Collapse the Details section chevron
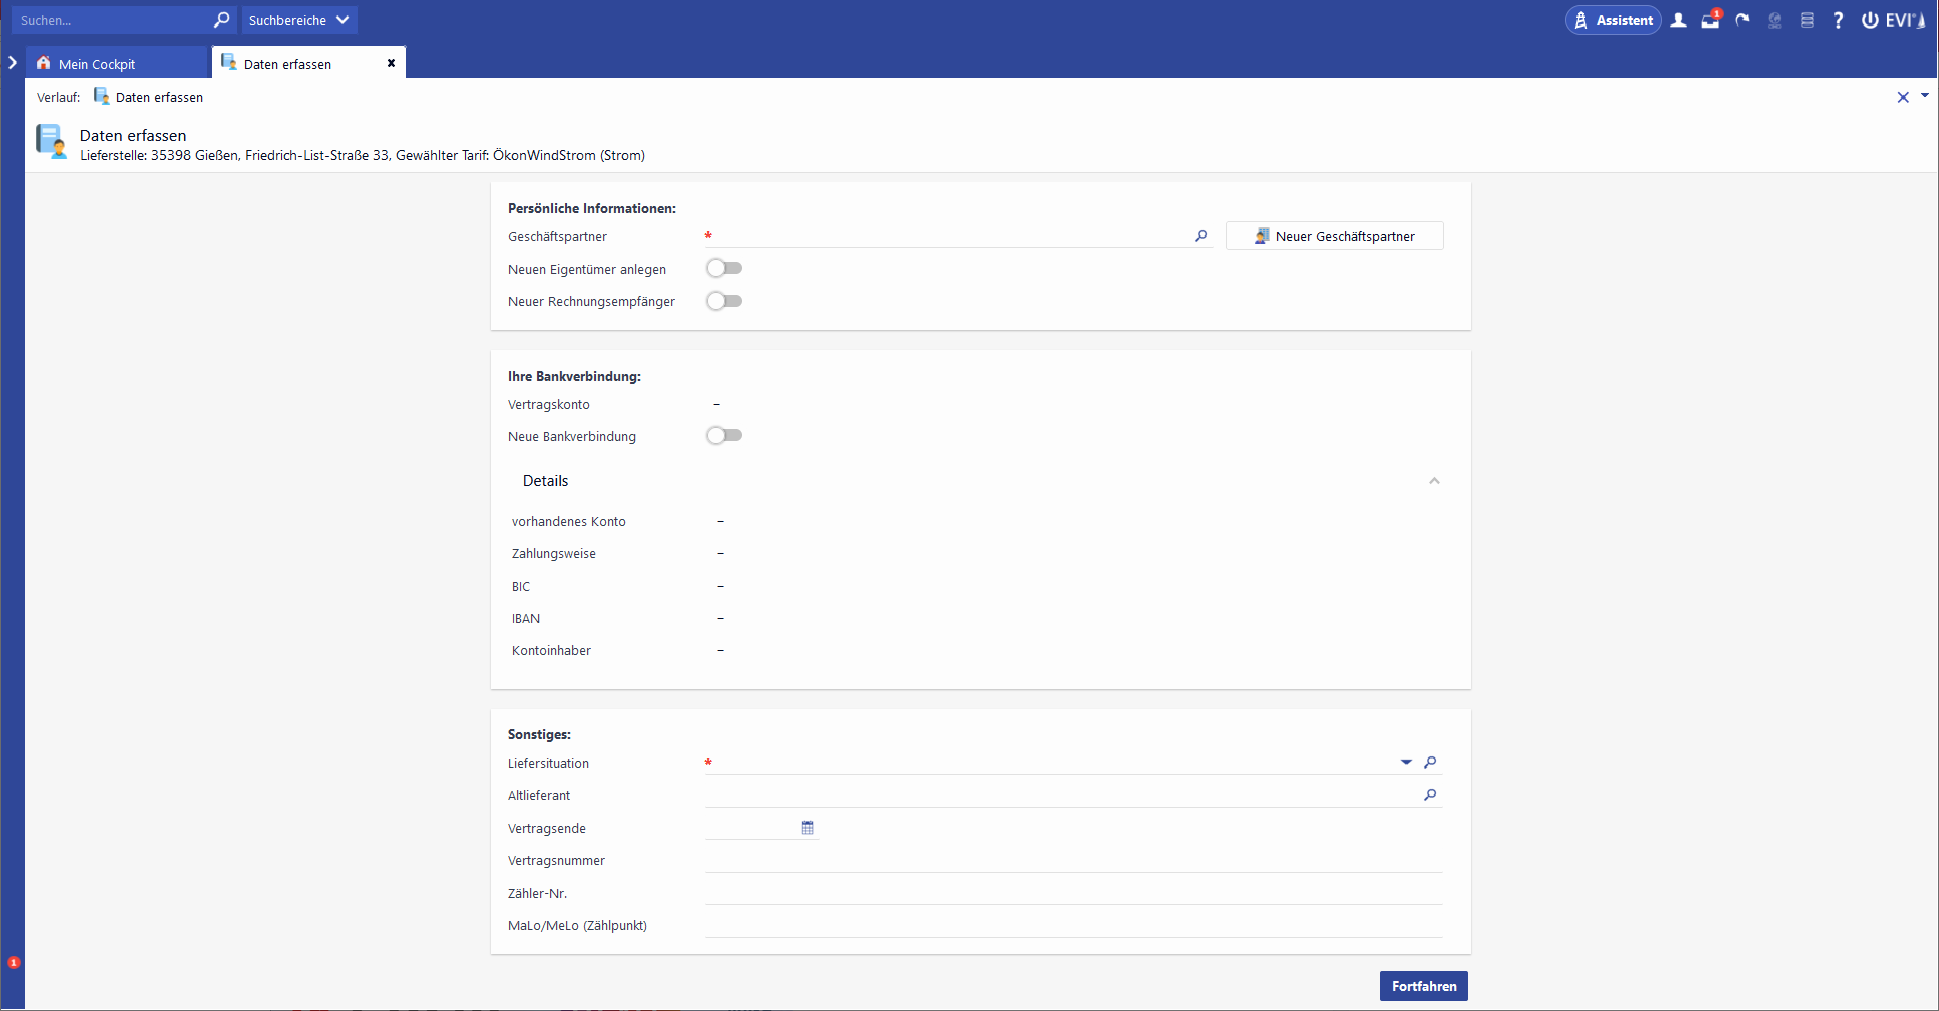The width and height of the screenshot is (1939, 1011). (1434, 481)
